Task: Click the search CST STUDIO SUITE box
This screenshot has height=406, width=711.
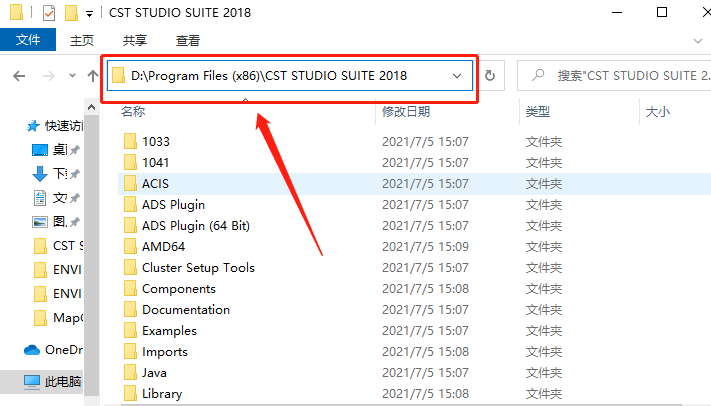Action: click(614, 76)
